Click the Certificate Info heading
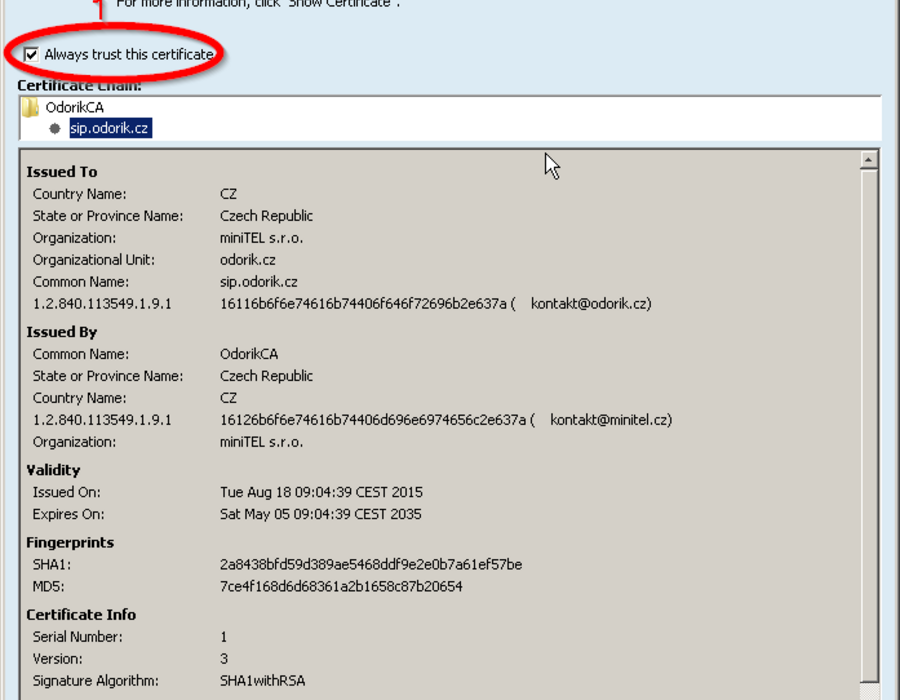 pyautogui.click(x=81, y=615)
